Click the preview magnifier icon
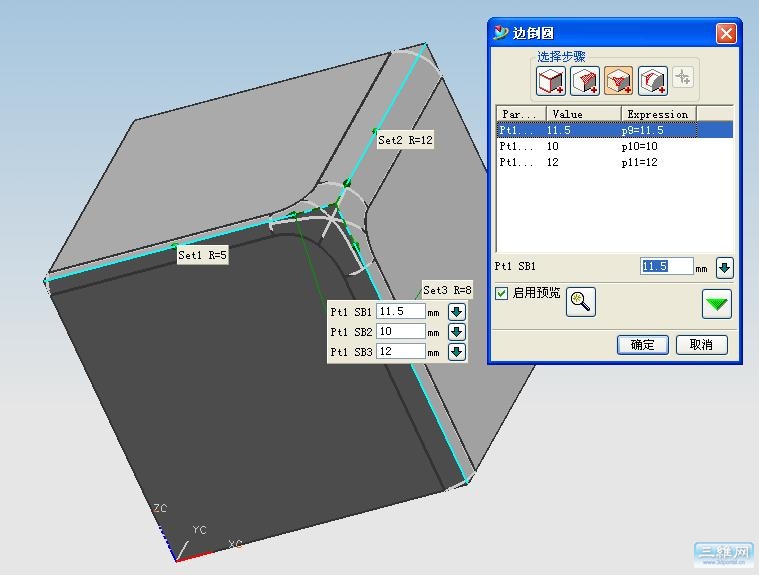 (x=580, y=302)
